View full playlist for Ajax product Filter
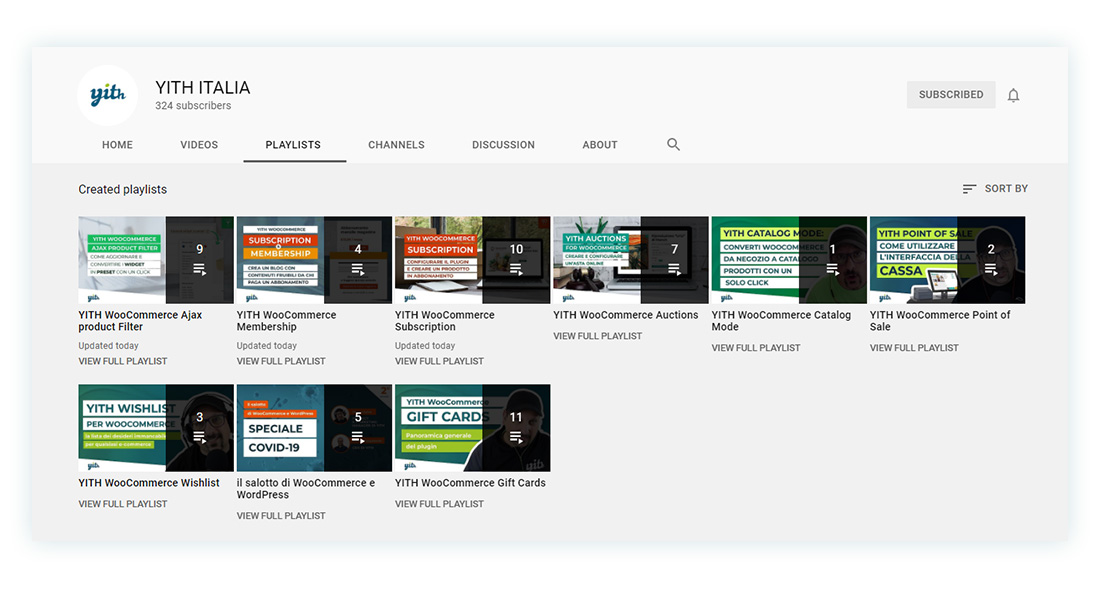 point(123,361)
